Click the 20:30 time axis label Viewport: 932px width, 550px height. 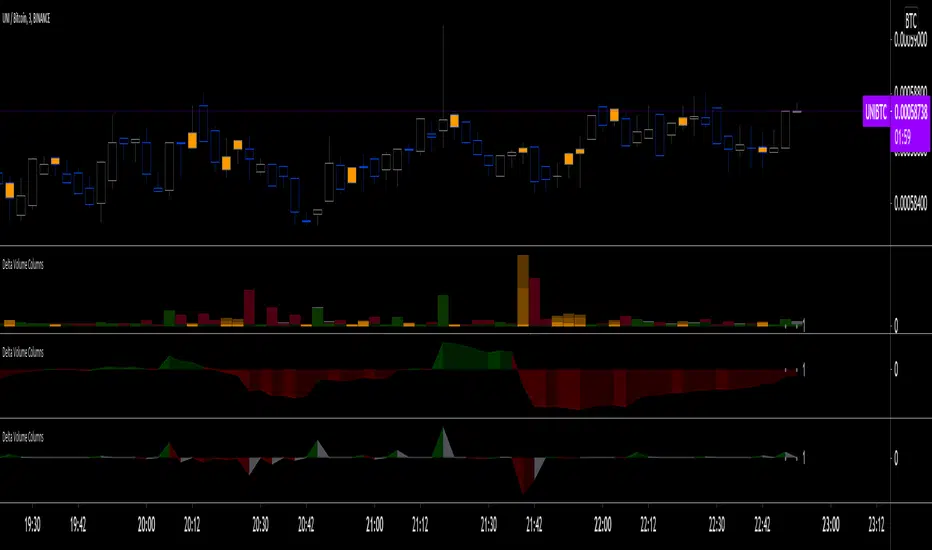coord(260,524)
